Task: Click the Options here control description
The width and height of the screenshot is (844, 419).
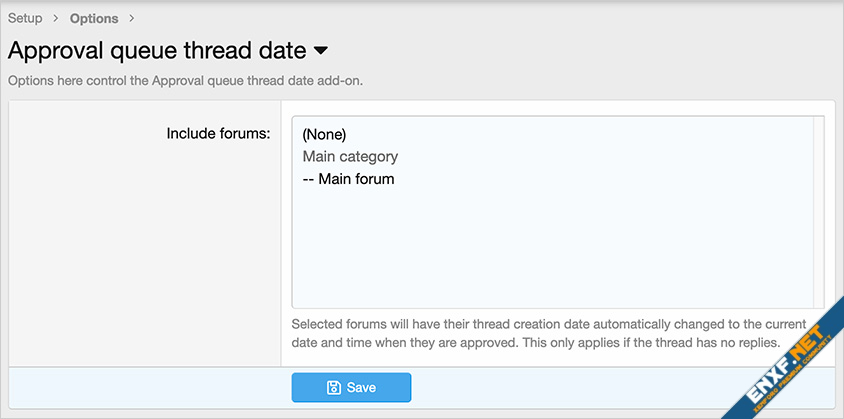Action: [185, 80]
